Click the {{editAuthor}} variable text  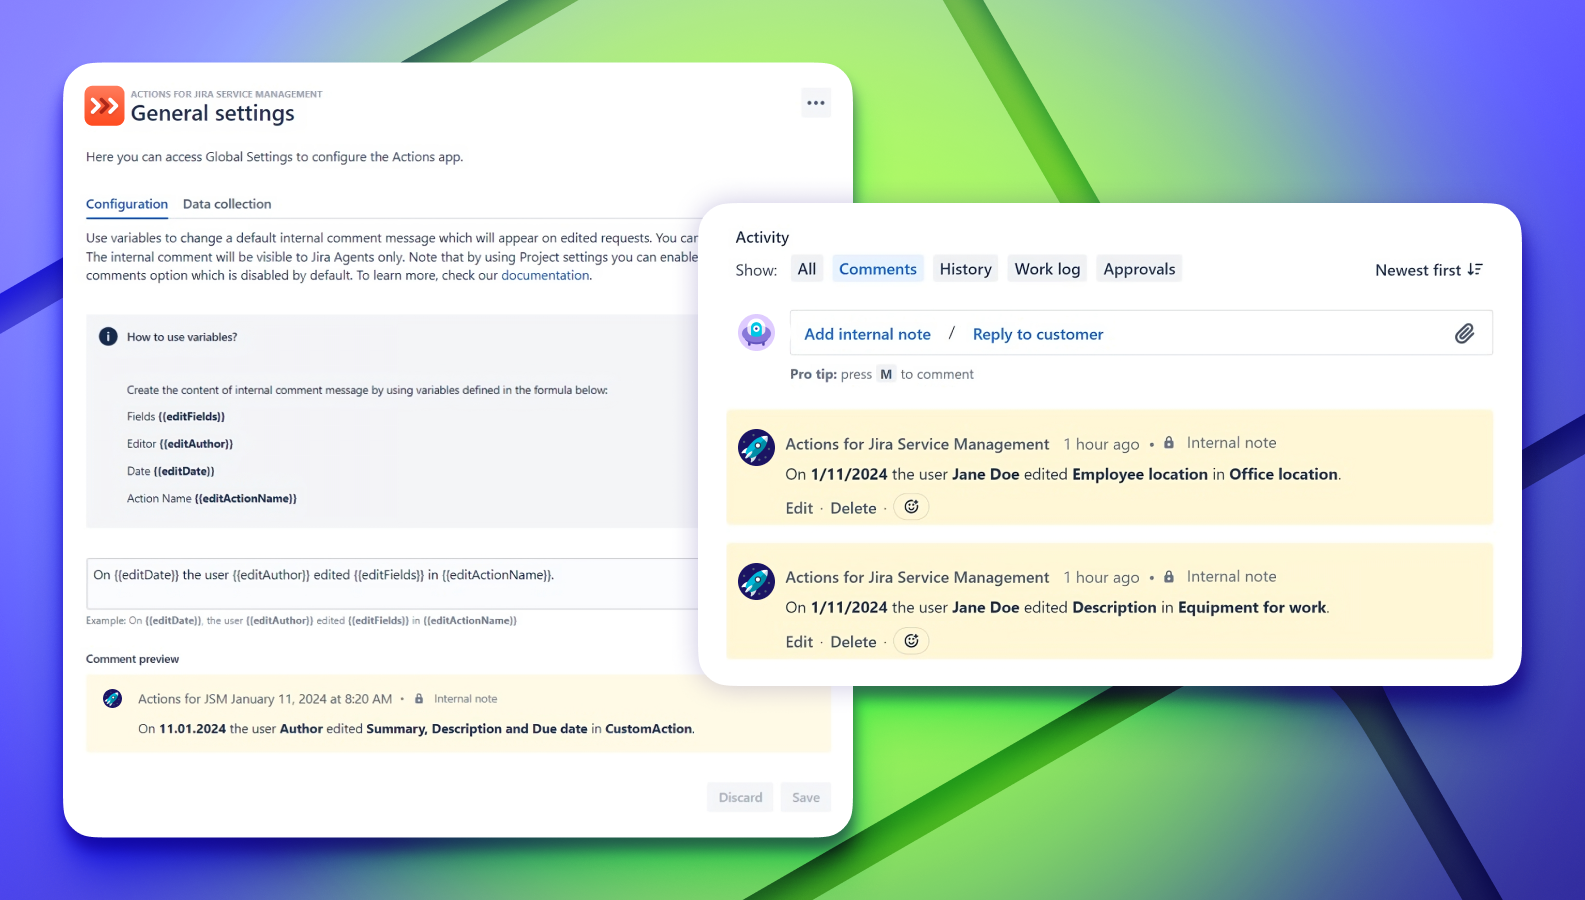point(196,444)
